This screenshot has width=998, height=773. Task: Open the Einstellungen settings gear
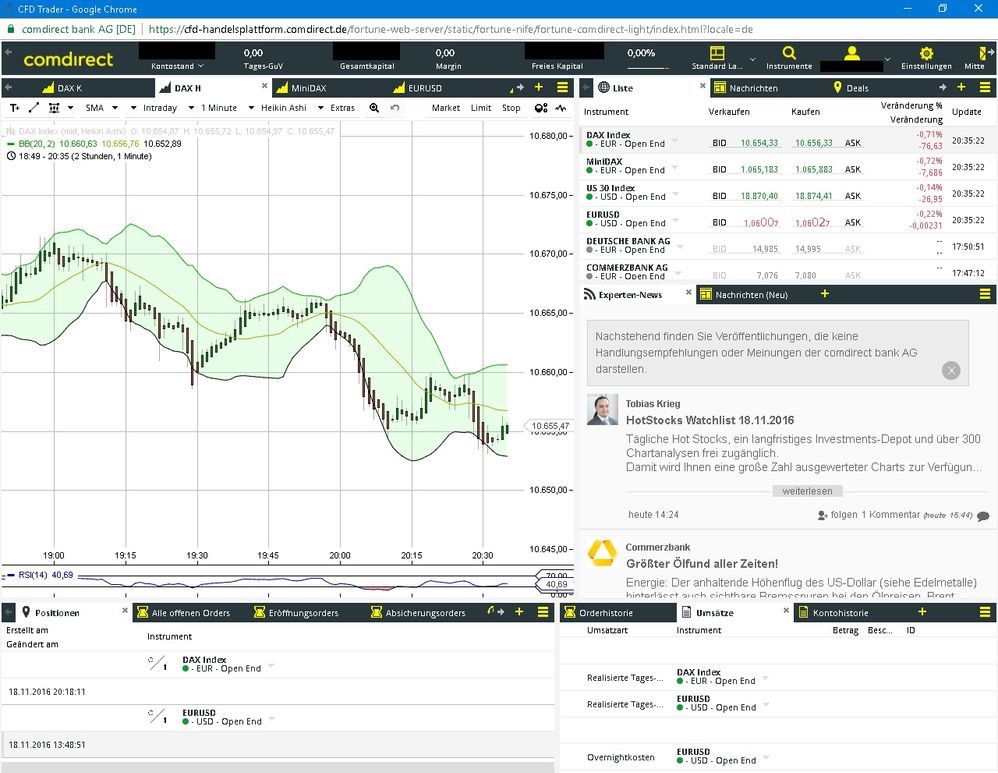point(926,55)
